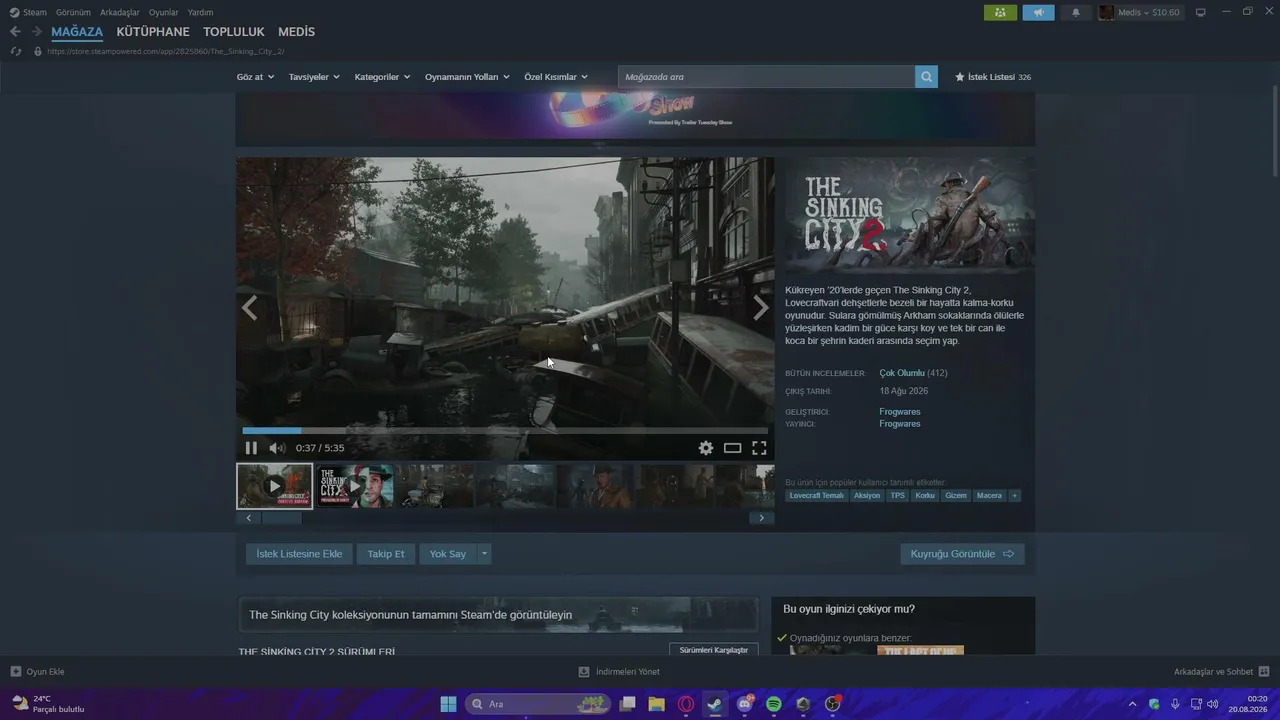Image resolution: width=1280 pixels, height=720 pixels.
Task: Click the store search magnifier button
Action: pyautogui.click(x=927, y=77)
